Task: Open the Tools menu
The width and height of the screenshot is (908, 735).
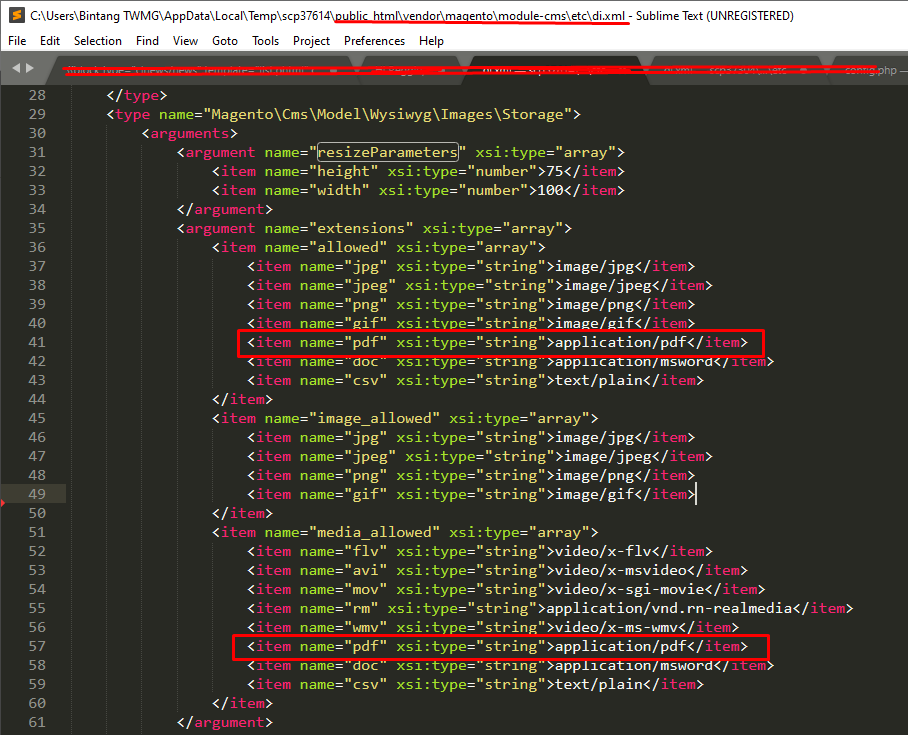Action: 266,41
